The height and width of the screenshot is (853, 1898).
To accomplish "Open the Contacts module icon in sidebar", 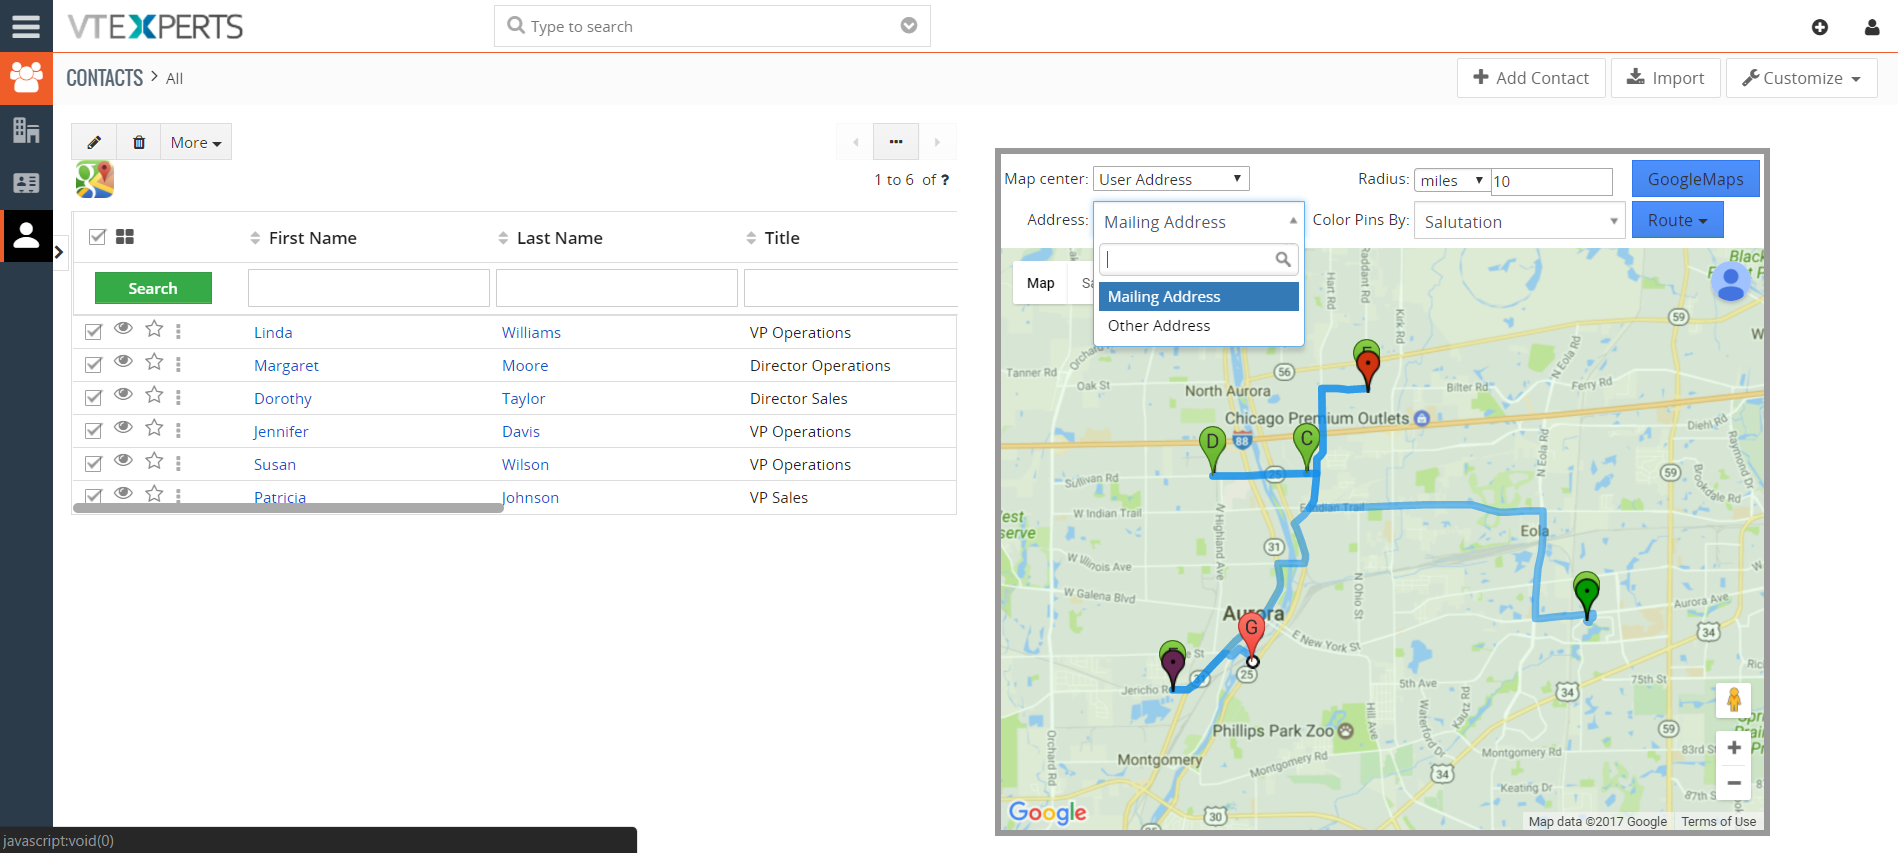I will pyautogui.click(x=26, y=78).
